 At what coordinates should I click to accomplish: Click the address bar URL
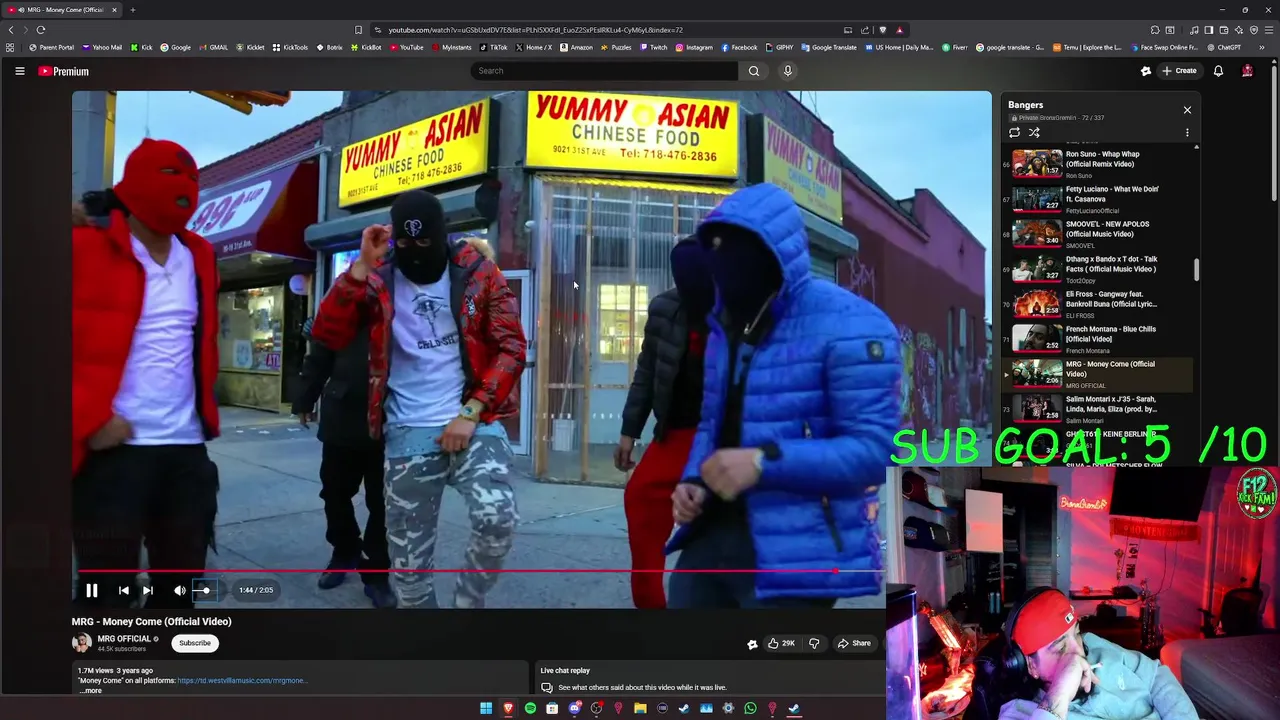point(535,30)
